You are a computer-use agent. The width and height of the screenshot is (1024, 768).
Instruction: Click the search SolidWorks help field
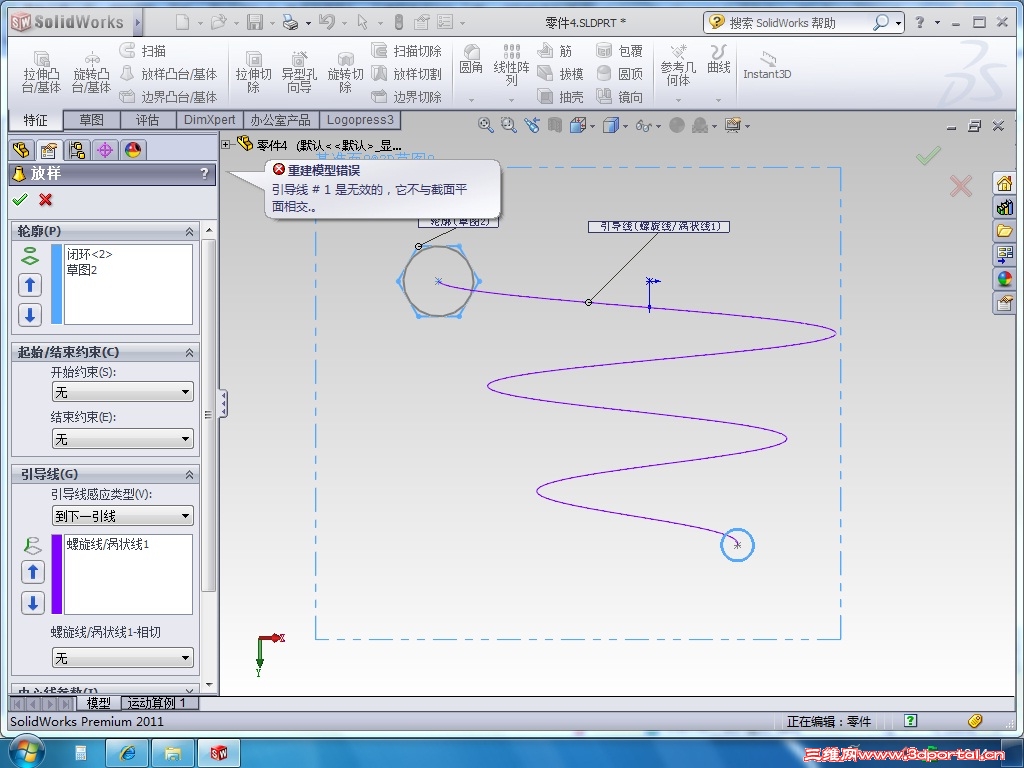797,23
